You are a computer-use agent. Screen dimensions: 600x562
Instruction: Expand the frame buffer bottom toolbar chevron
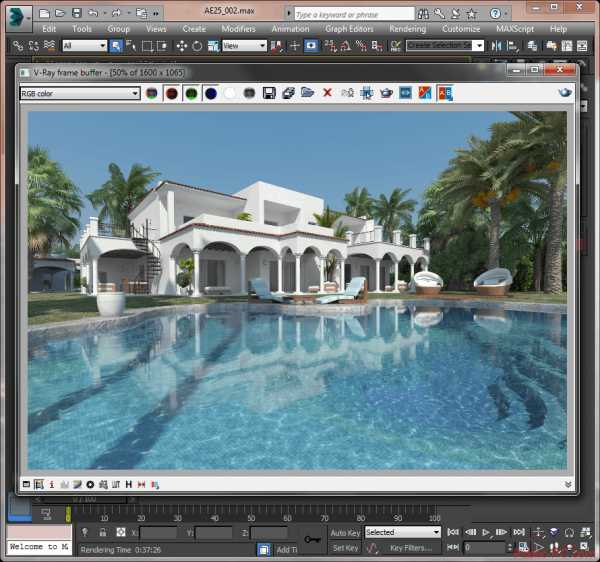pyautogui.click(x=568, y=485)
